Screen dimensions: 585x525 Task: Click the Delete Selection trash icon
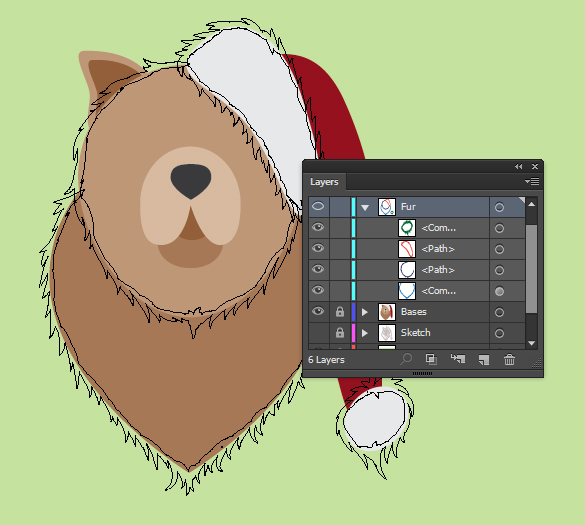509,360
